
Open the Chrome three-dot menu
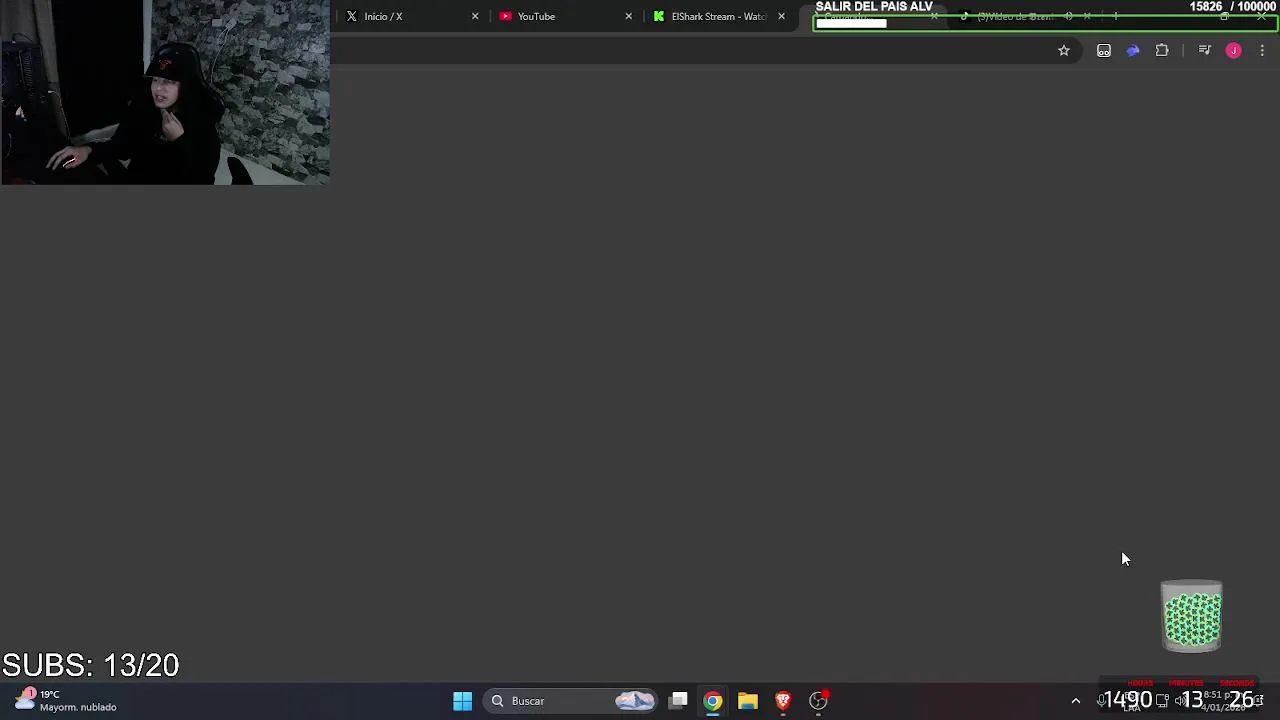coord(1262,51)
